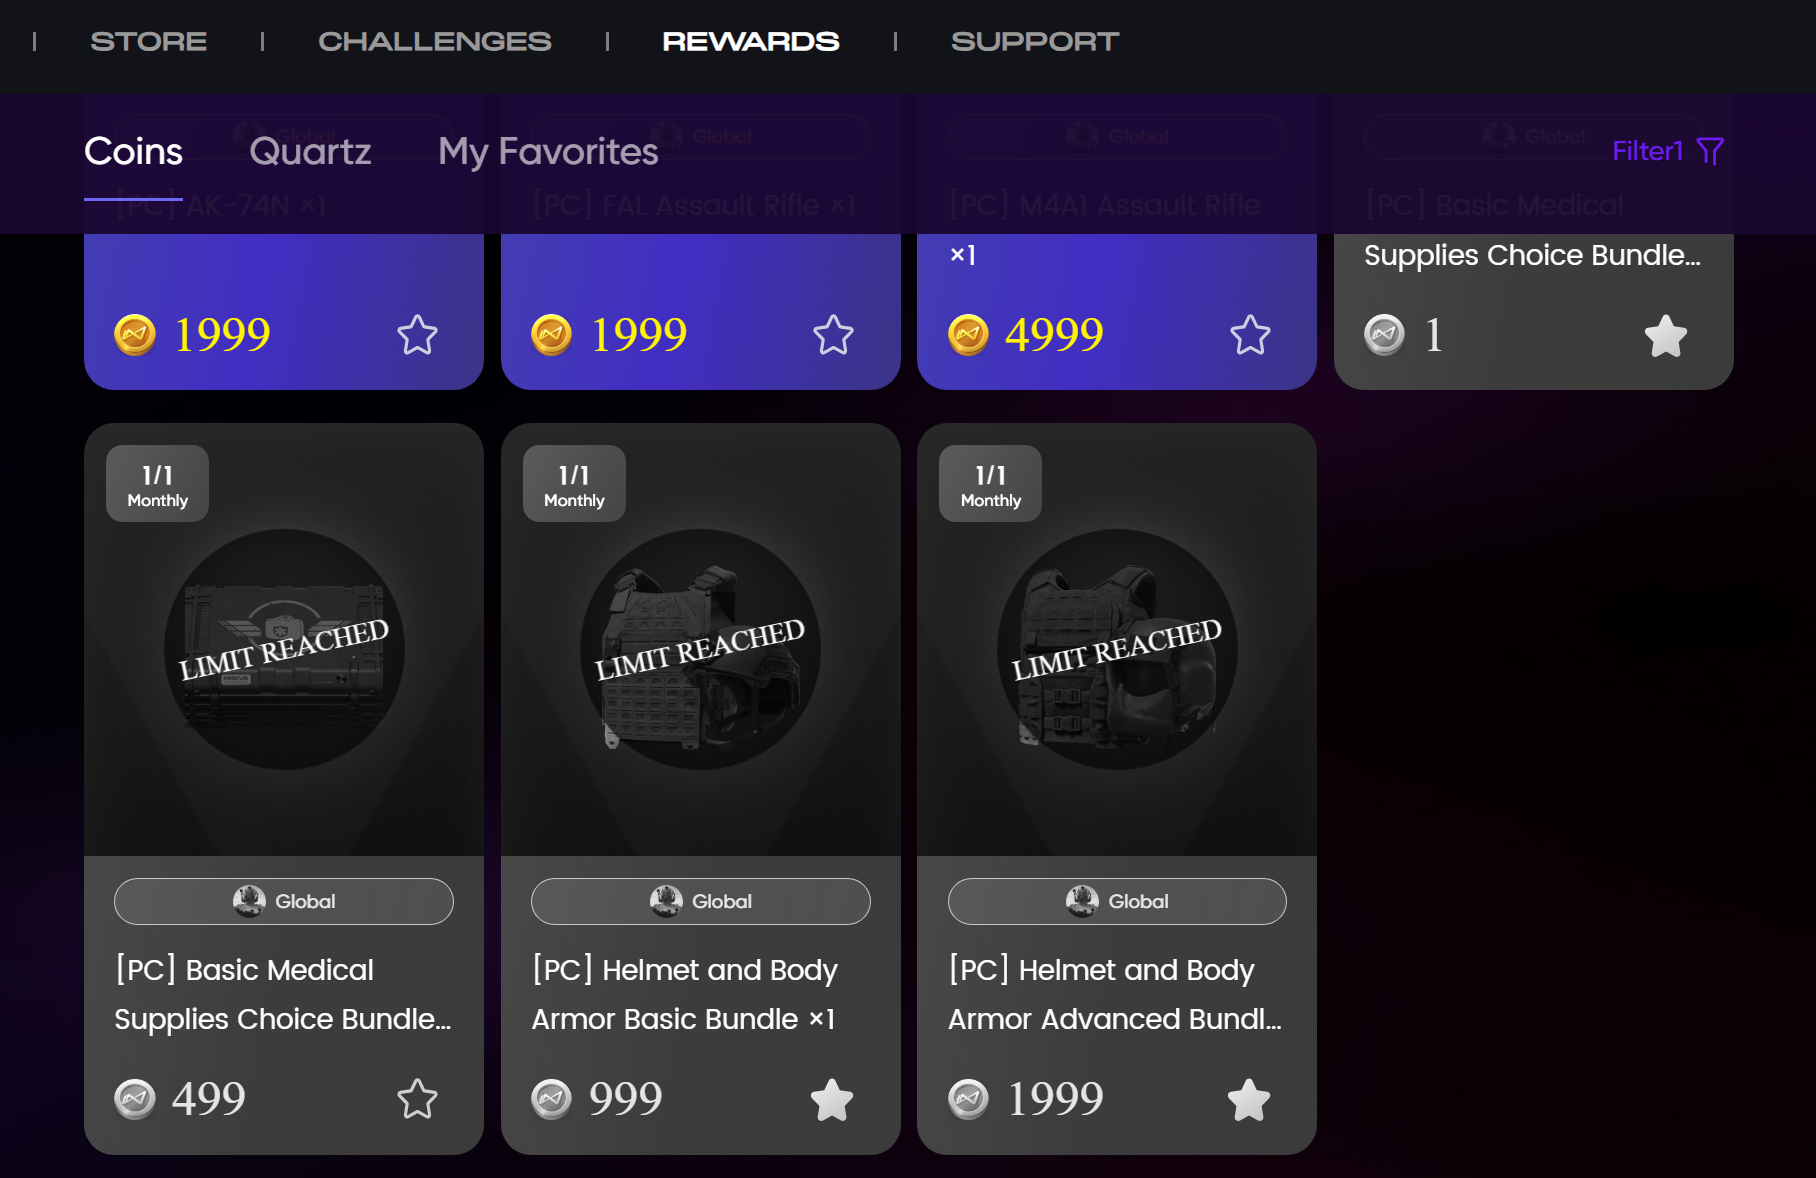Click the Basic Medical Supplies crate thumbnail
The height and width of the screenshot is (1178, 1816).
coord(284,649)
